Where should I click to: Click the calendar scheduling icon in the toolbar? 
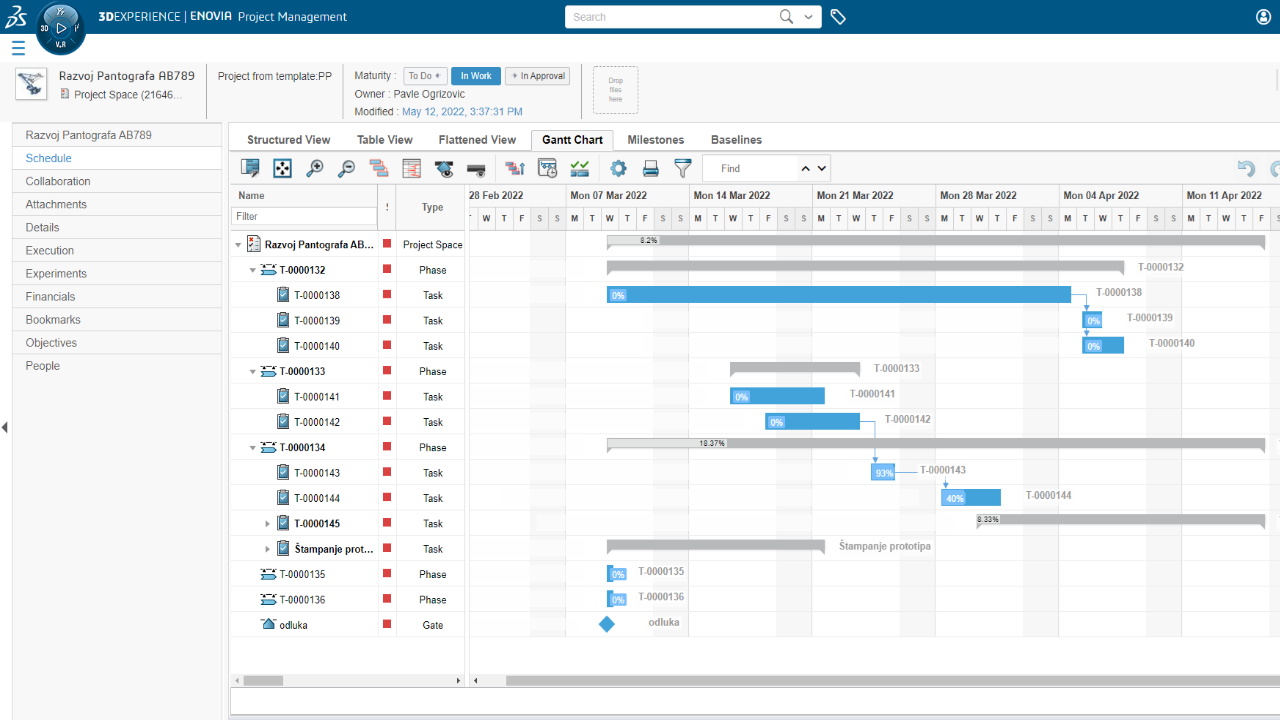546,168
